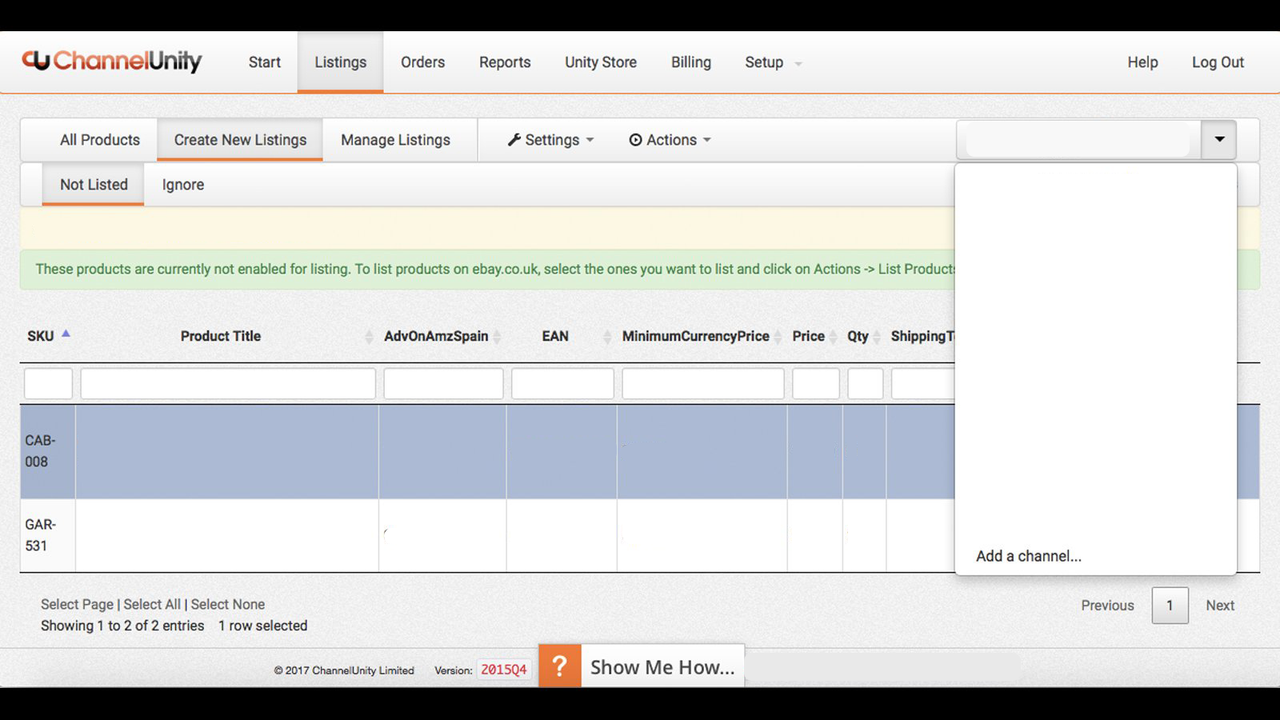Open the Settings wrench dropdown
The width and height of the screenshot is (1280, 720).
coord(550,140)
